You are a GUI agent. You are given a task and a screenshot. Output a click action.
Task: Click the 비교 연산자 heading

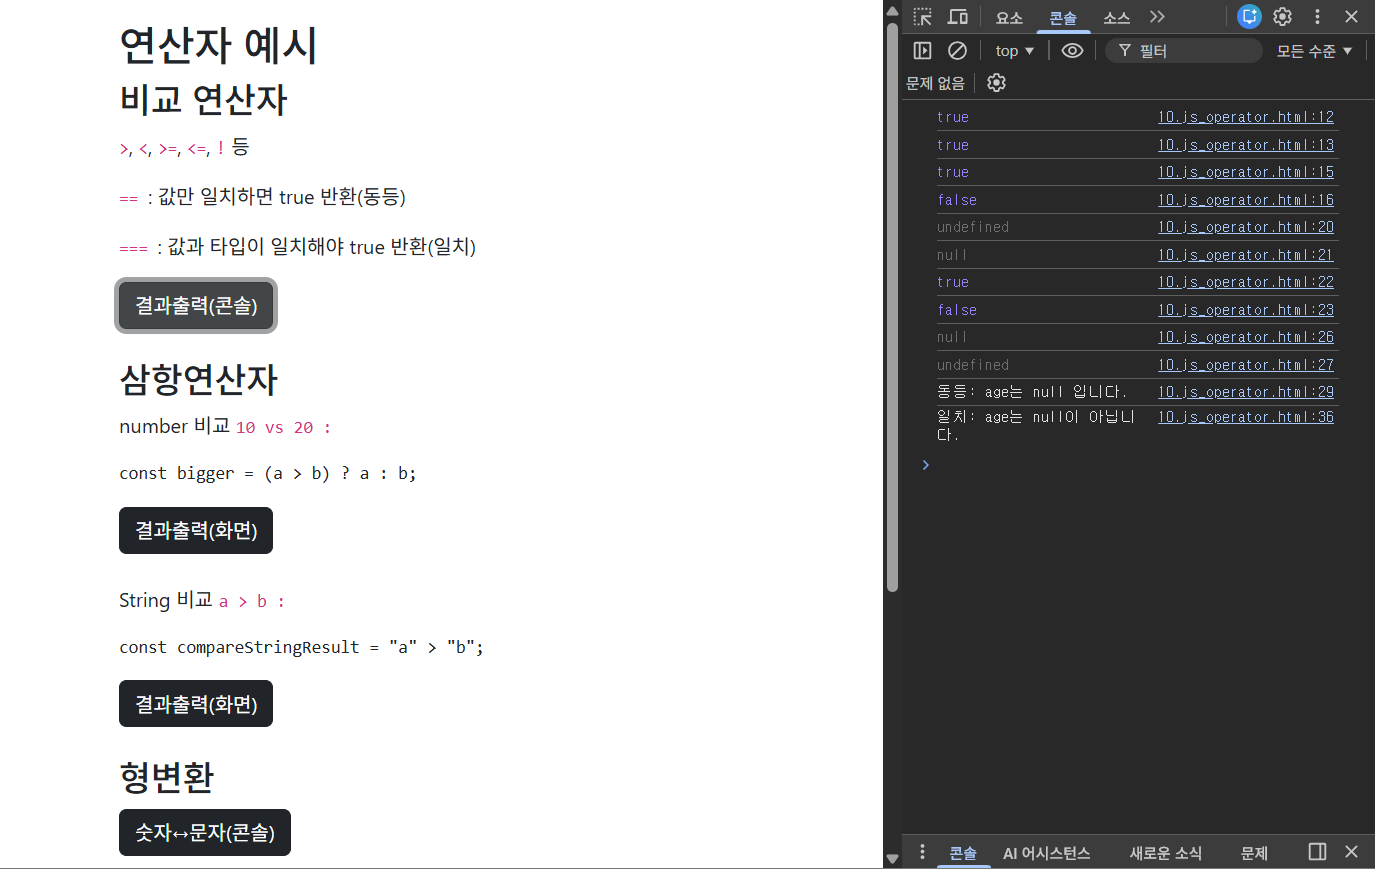tap(203, 100)
